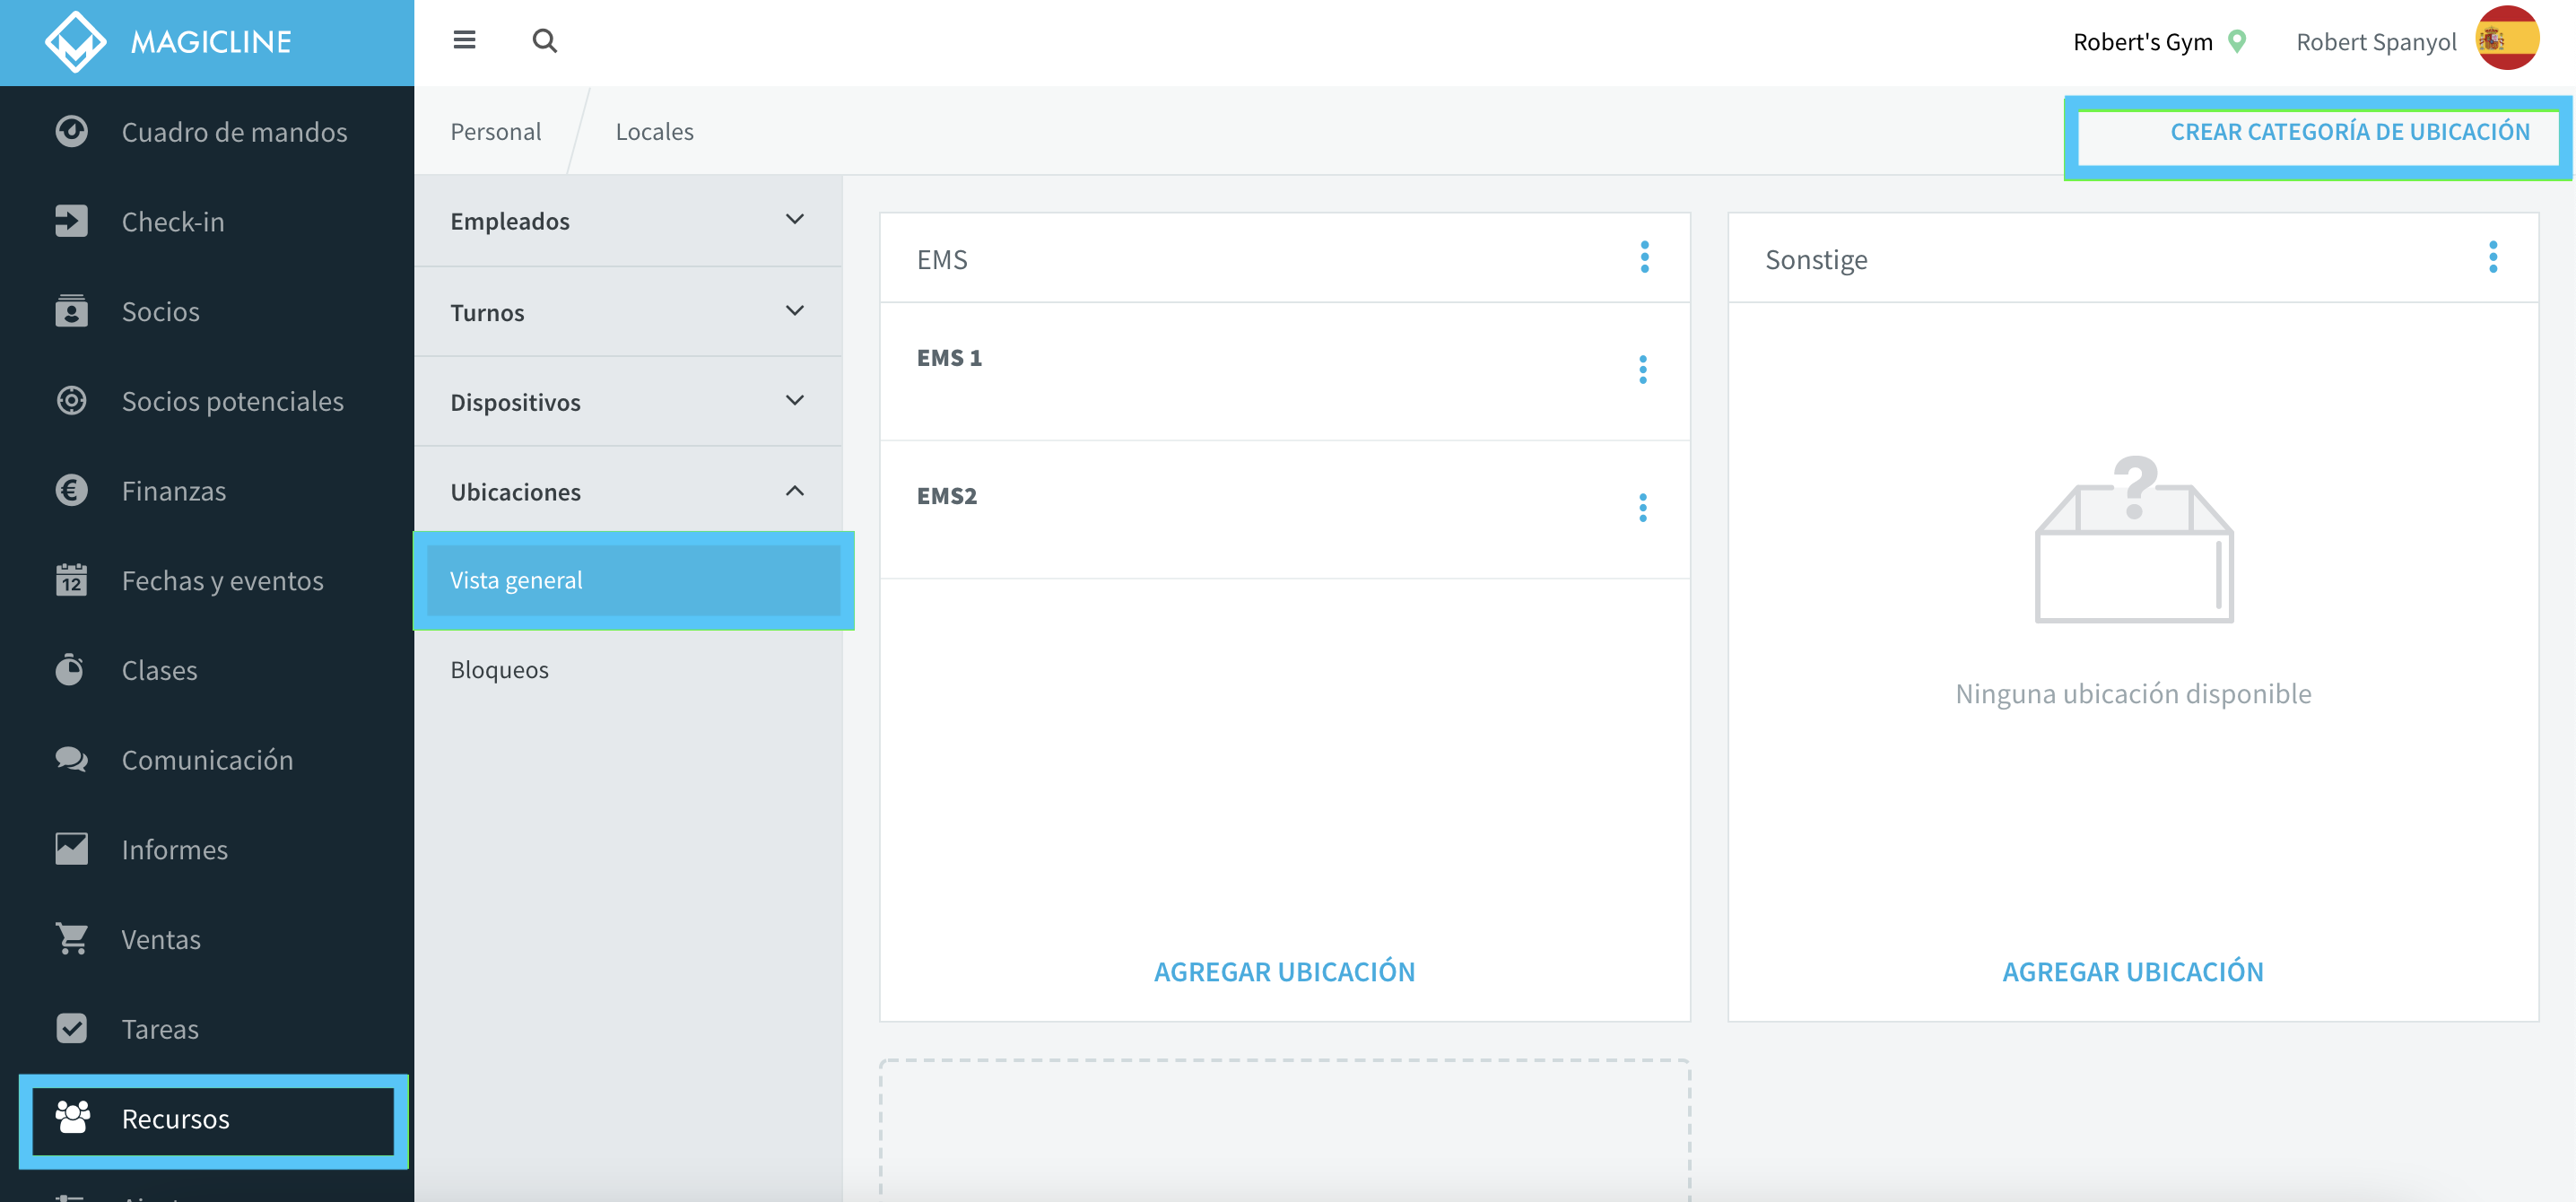Switch to the Locales tab

654,131
